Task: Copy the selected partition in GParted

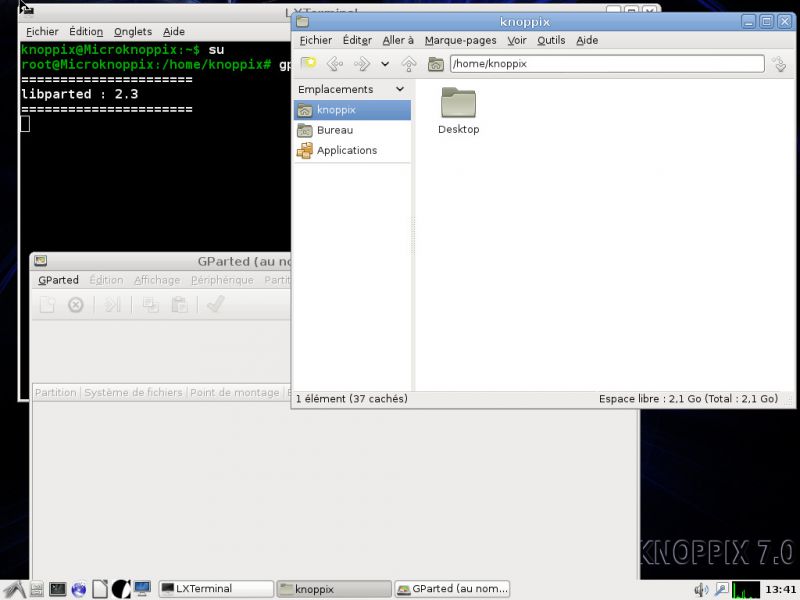Action: (x=151, y=306)
